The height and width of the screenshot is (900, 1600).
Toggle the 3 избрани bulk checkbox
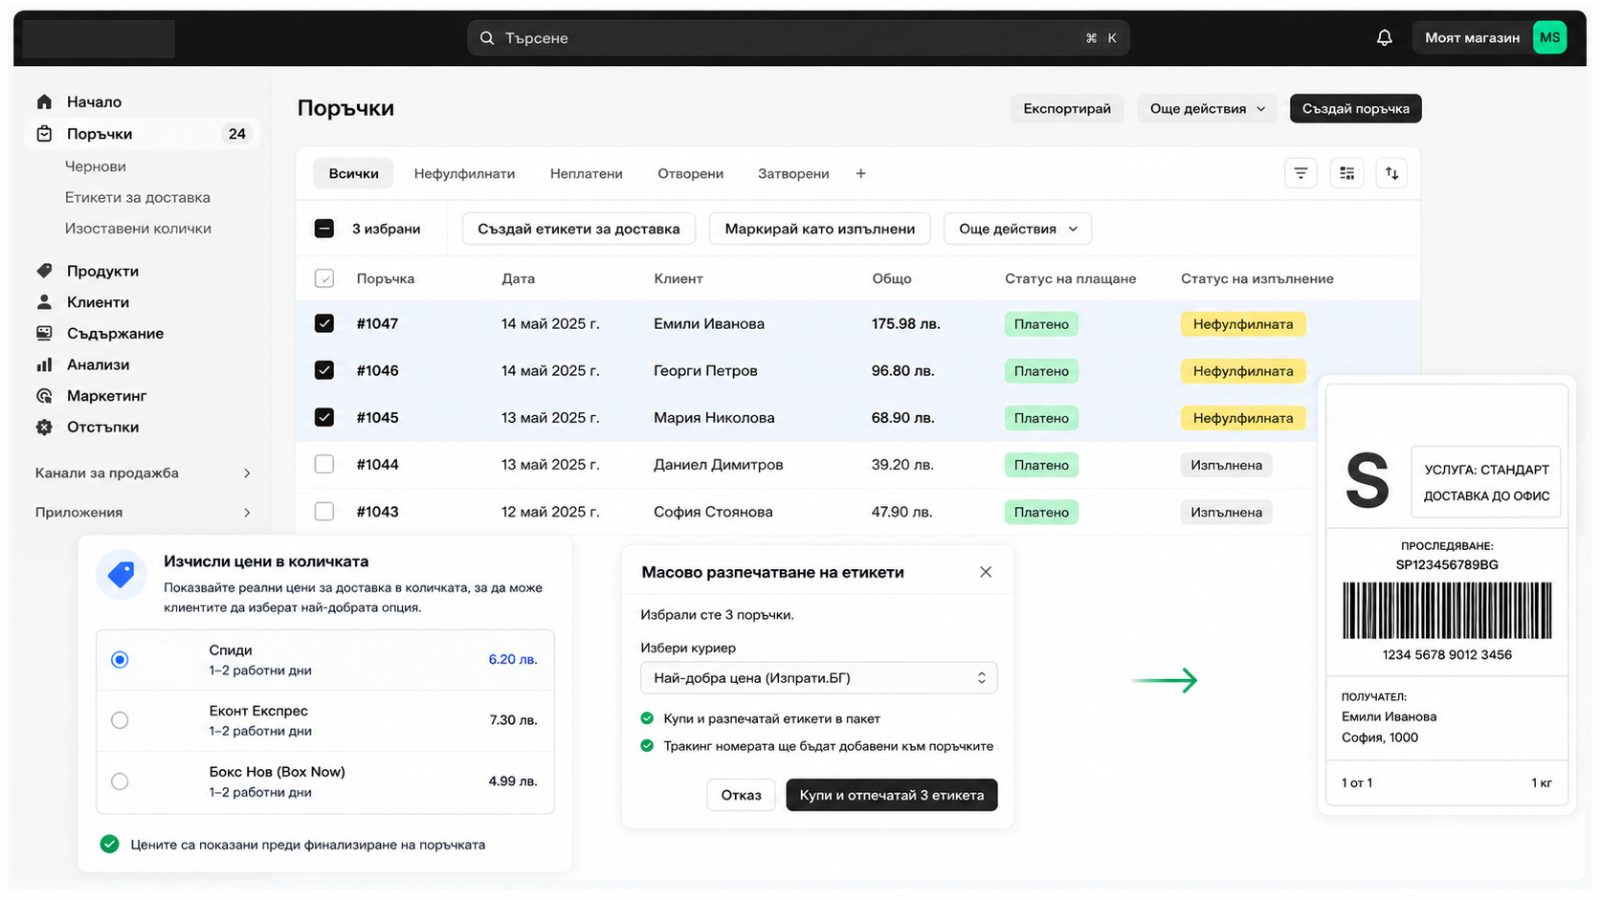pyautogui.click(x=324, y=229)
